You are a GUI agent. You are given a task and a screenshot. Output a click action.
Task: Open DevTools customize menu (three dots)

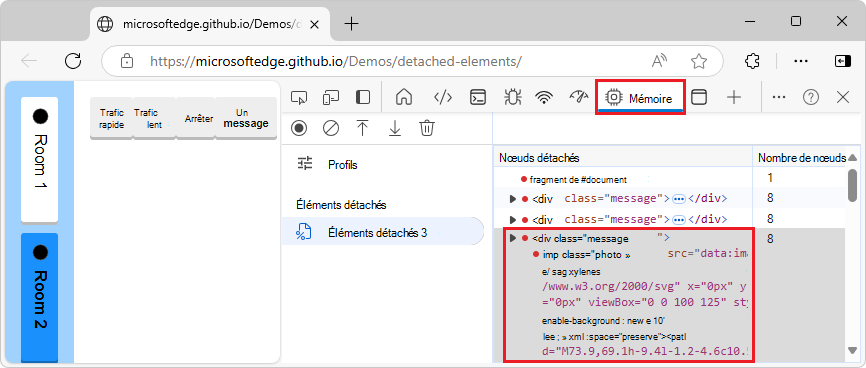pos(779,98)
